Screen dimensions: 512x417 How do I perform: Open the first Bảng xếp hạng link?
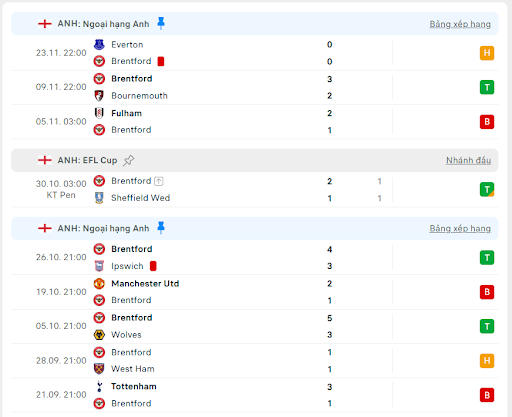tap(460, 24)
